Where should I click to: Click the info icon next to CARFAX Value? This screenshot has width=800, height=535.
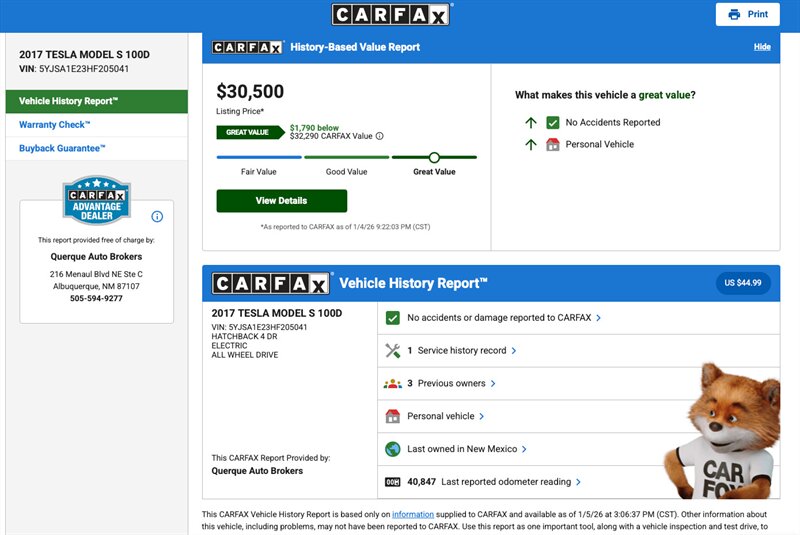pyautogui.click(x=380, y=136)
